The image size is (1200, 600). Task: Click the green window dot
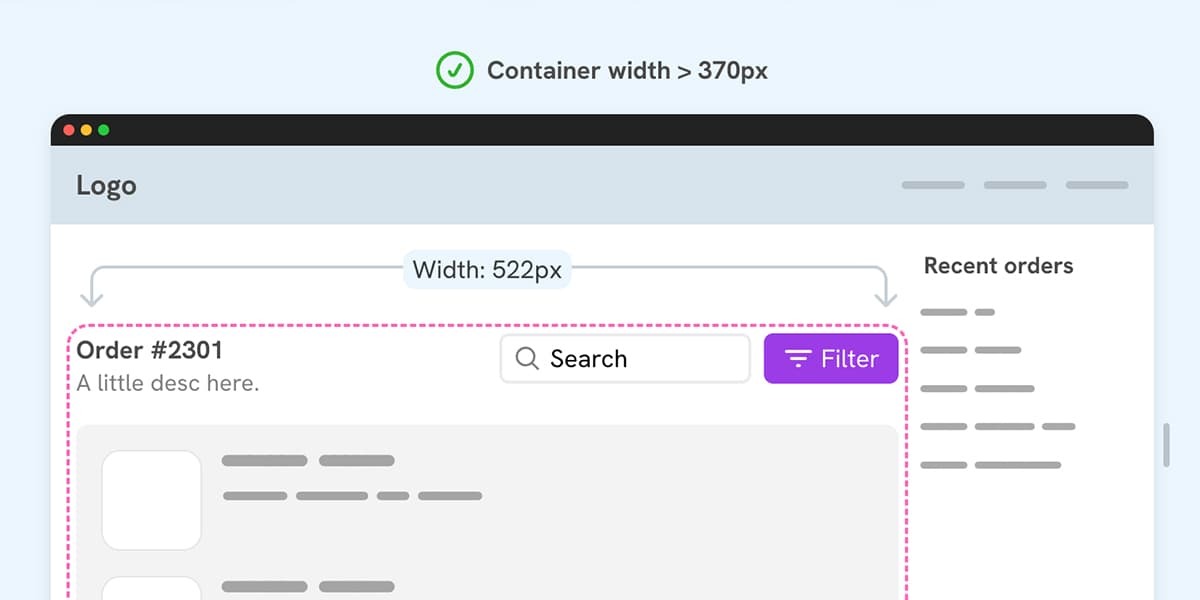[103, 130]
